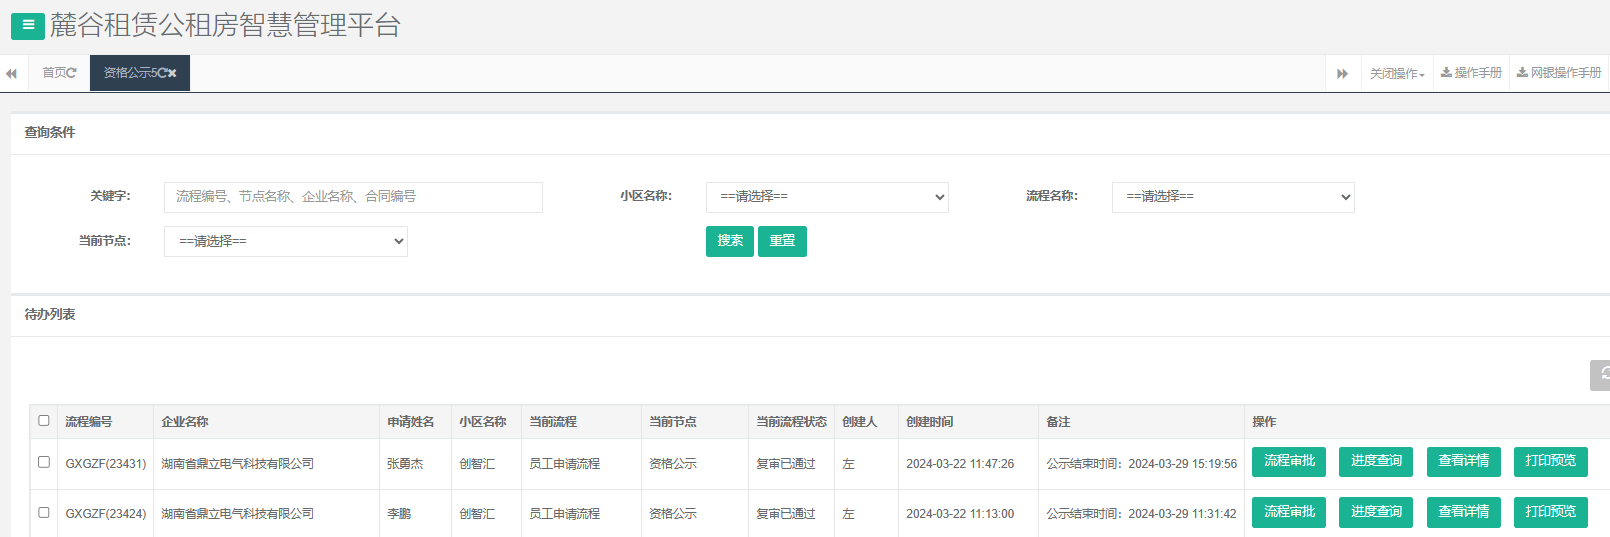Click 流程审批 for applicant 张勇杰
The image size is (1610, 537).
(x=1288, y=461)
